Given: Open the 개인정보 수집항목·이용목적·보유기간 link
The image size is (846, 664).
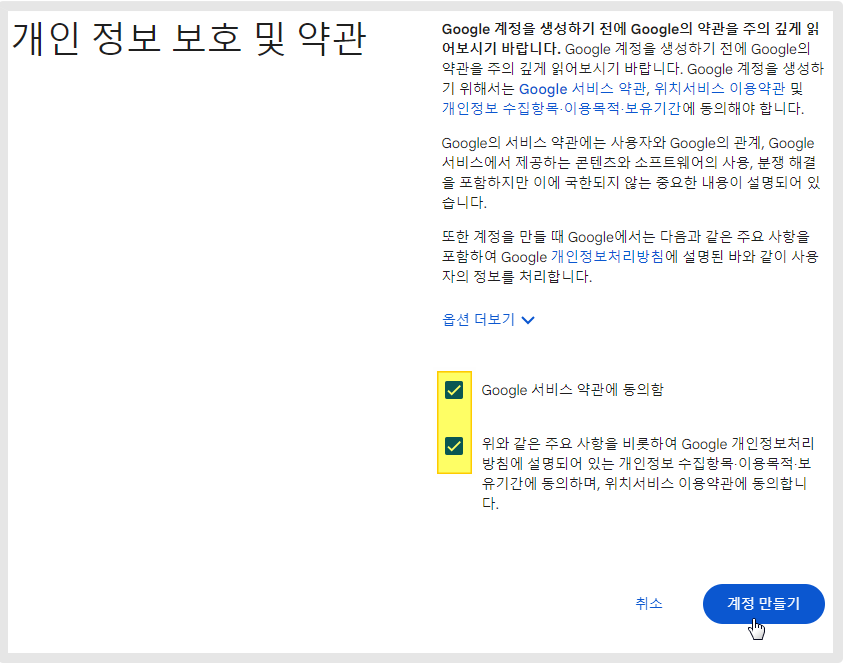Looking at the screenshot, I should pos(562,108).
